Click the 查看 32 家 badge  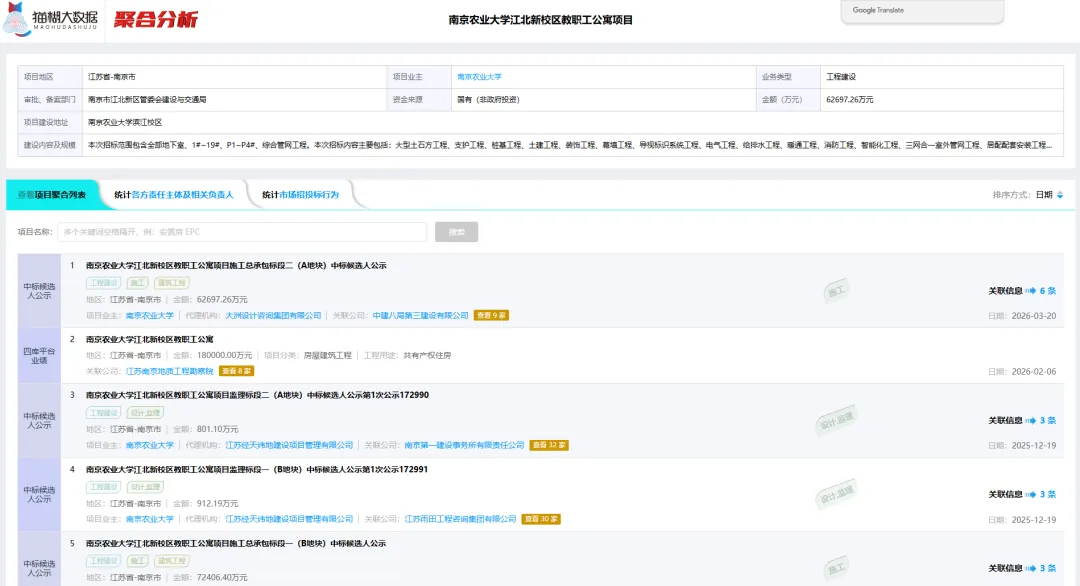tap(549, 446)
